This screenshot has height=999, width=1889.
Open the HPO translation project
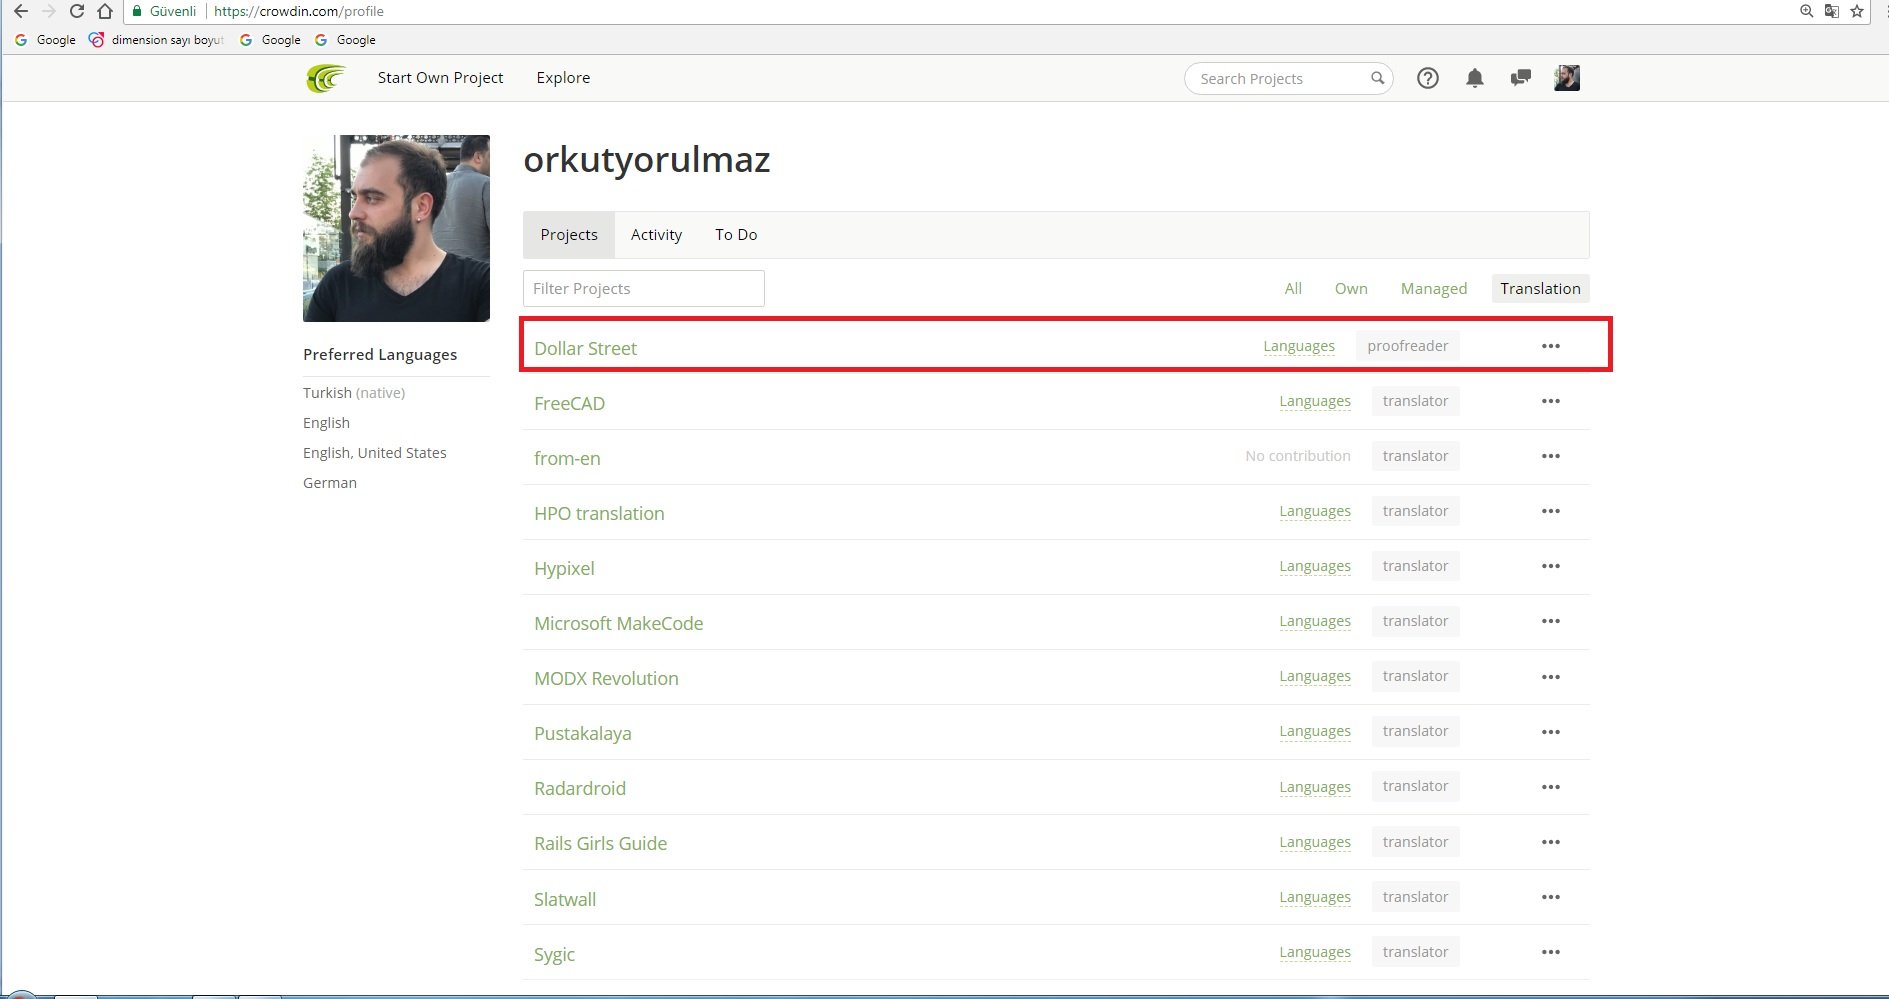[599, 513]
